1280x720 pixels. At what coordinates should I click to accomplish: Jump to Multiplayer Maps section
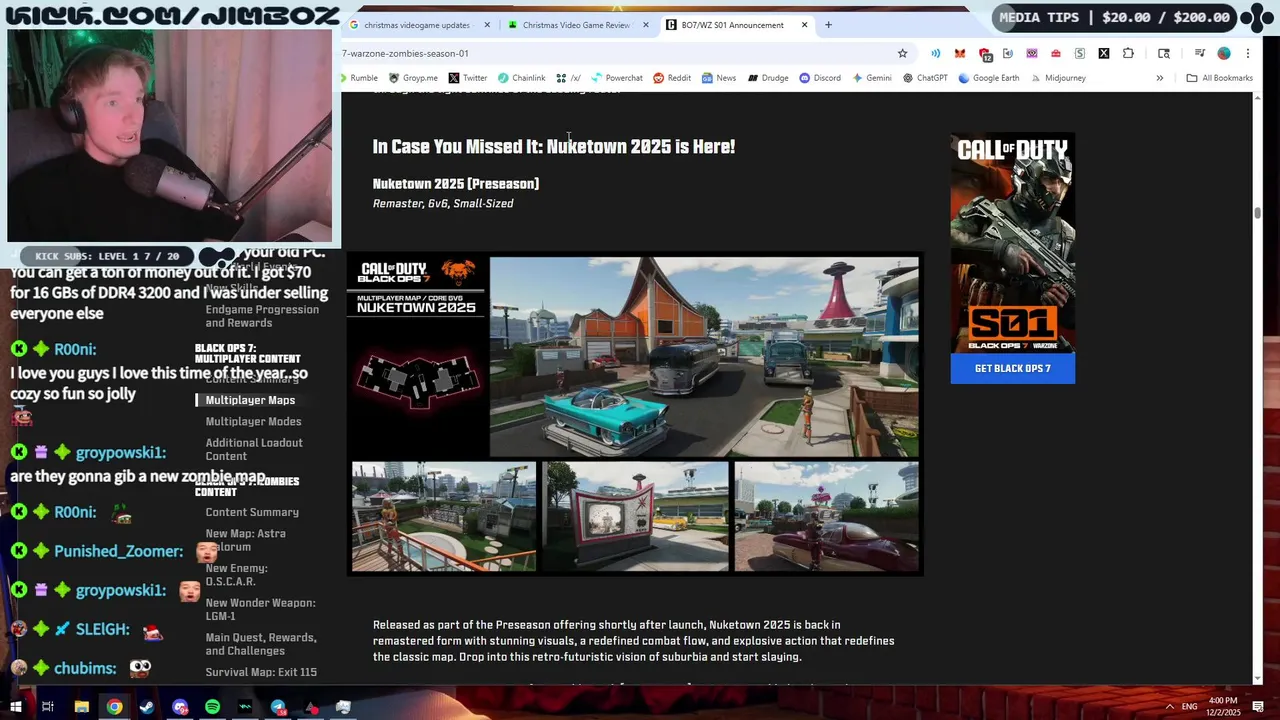(x=250, y=400)
